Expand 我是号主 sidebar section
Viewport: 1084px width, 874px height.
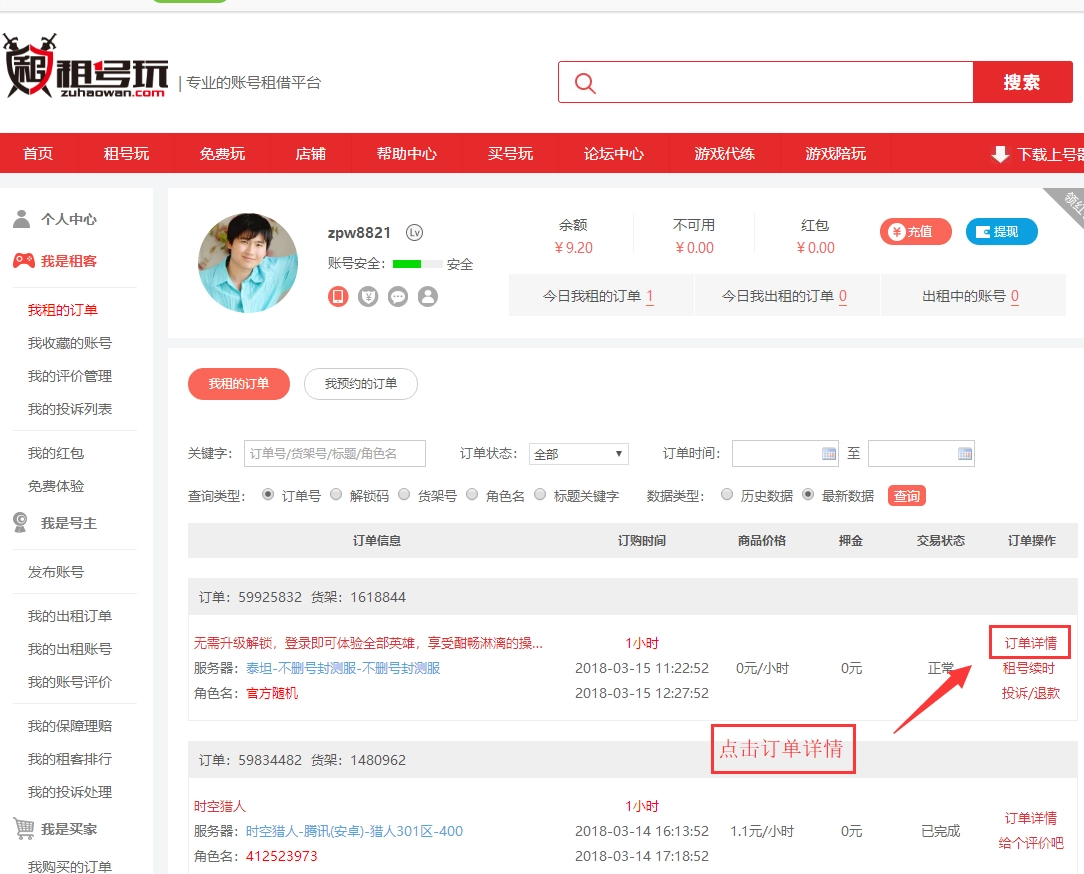68,523
